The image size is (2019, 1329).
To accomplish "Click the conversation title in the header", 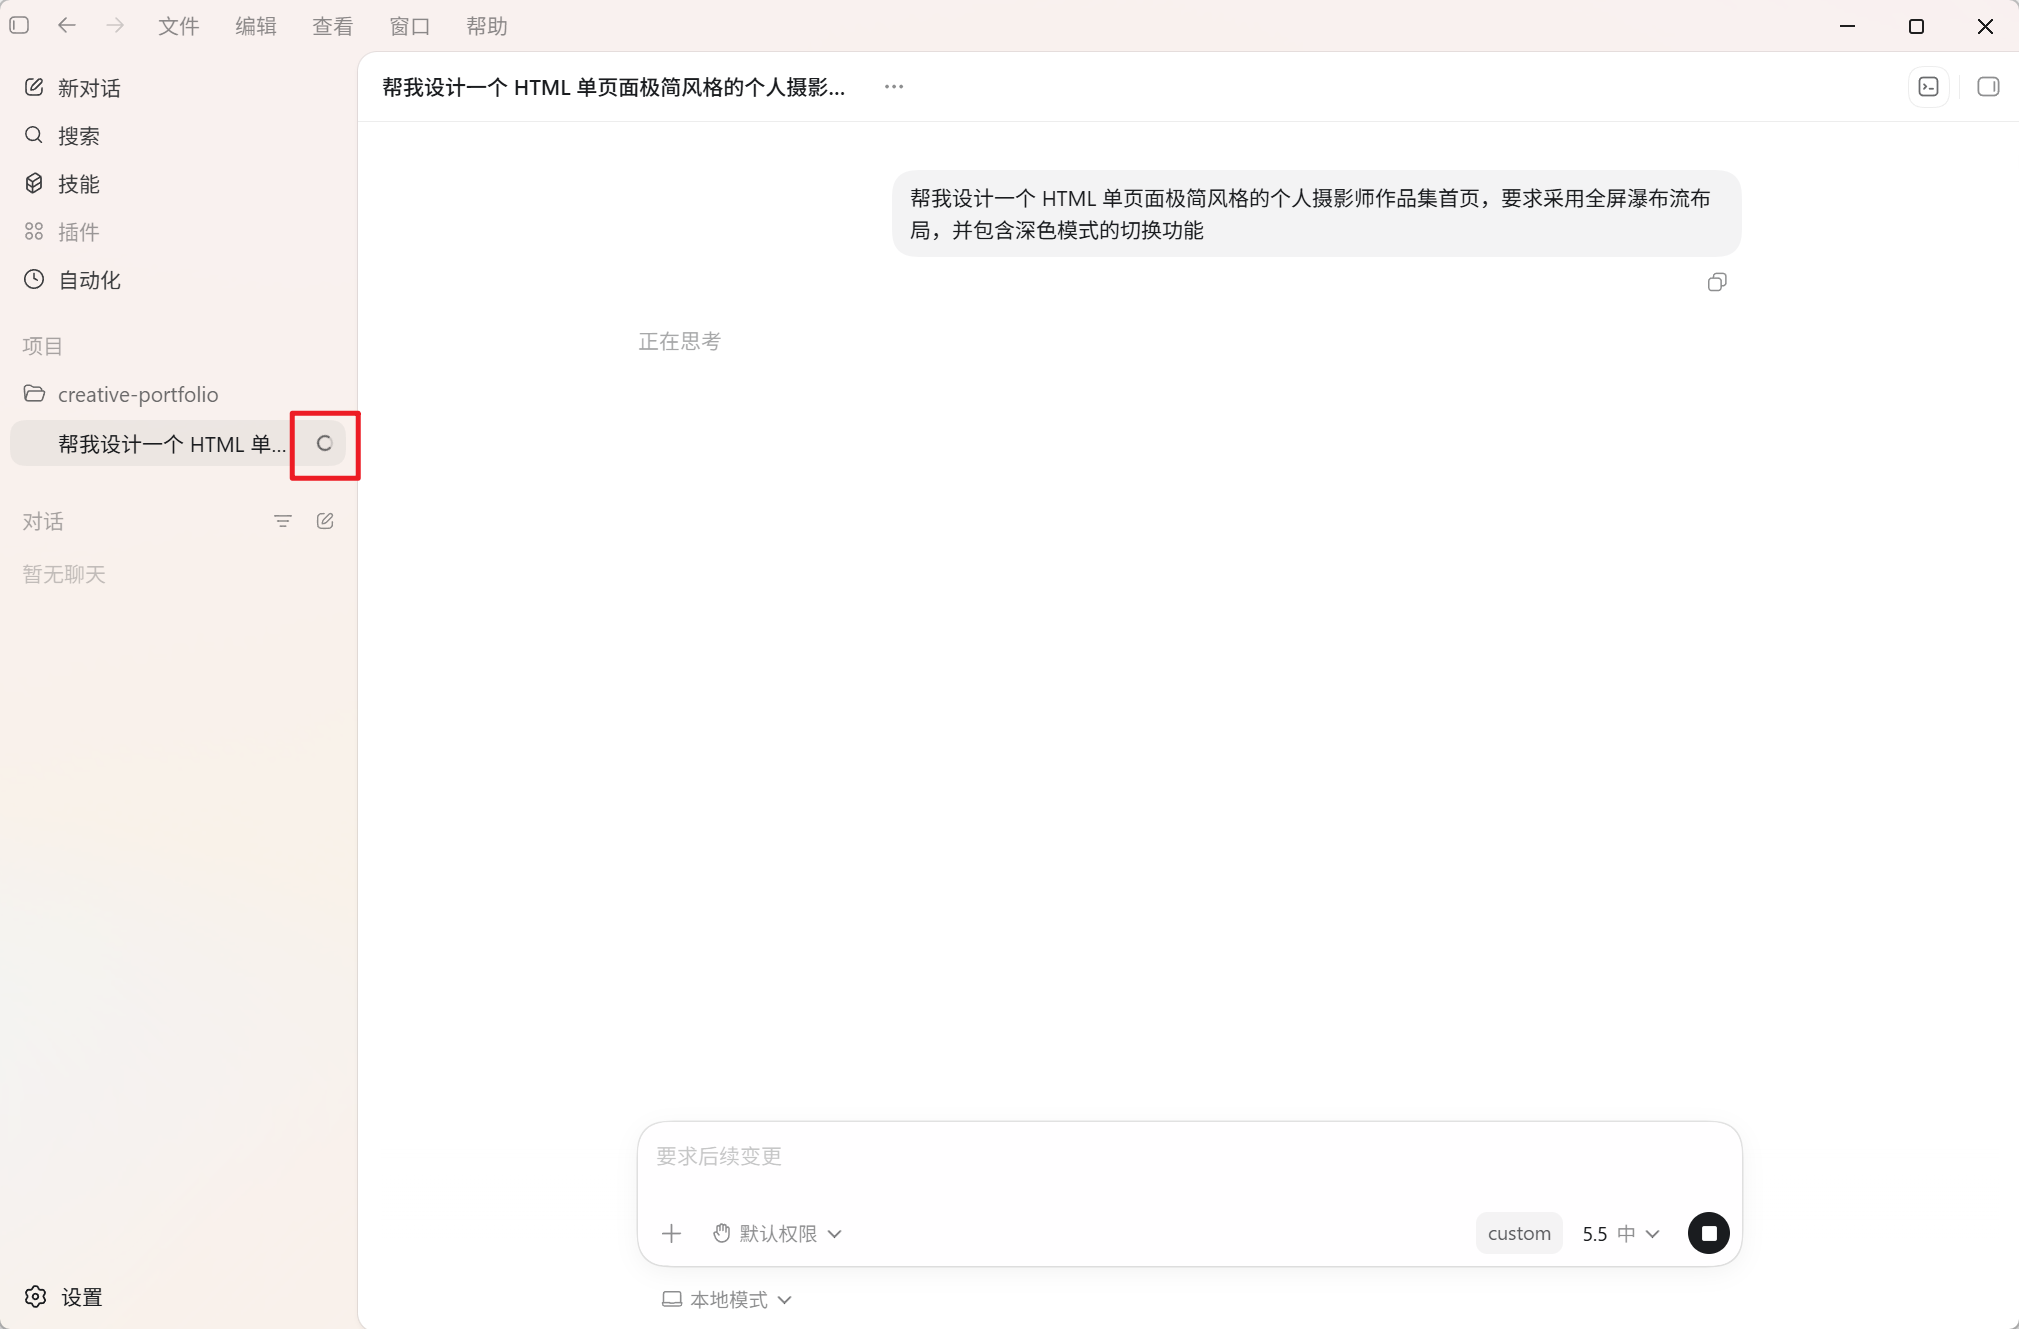I will point(613,87).
